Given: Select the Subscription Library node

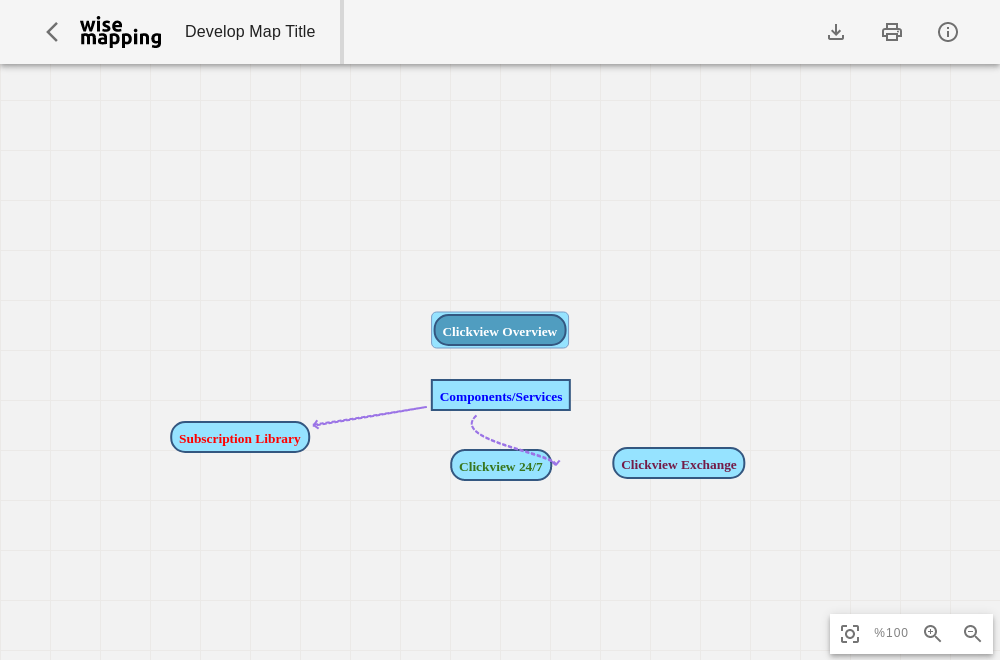Looking at the screenshot, I should click(x=240, y=437).
